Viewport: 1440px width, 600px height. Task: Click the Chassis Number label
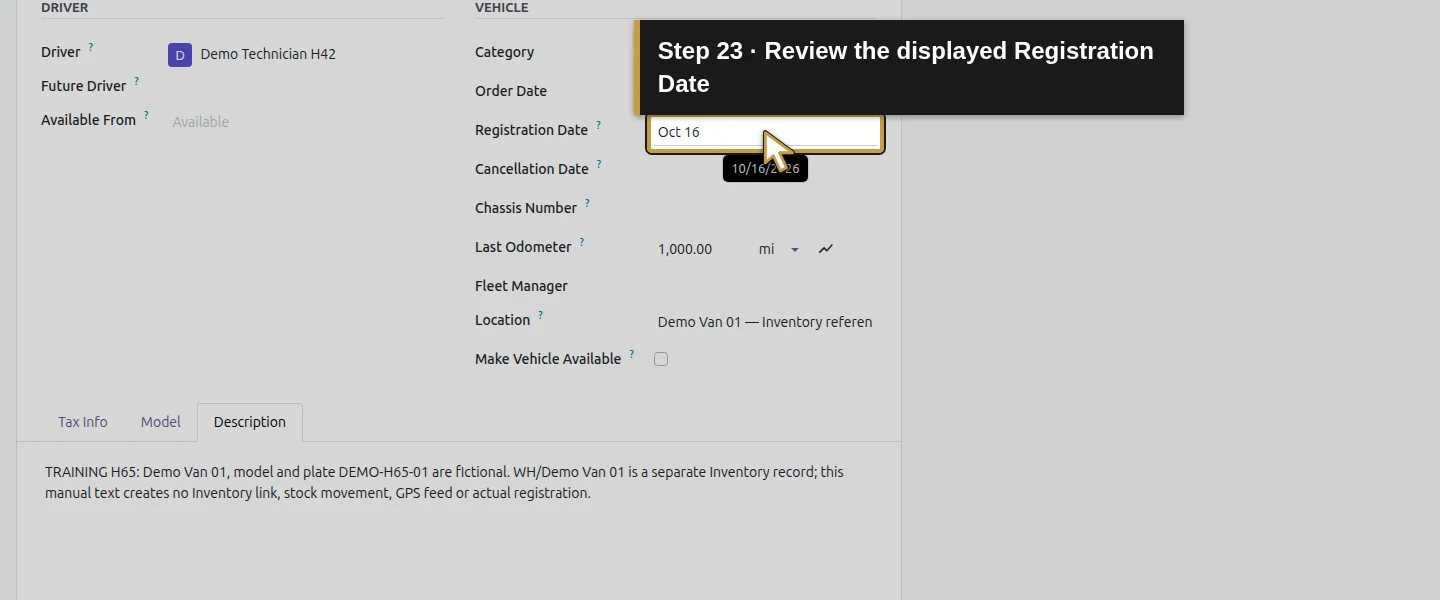click(526, 208)
